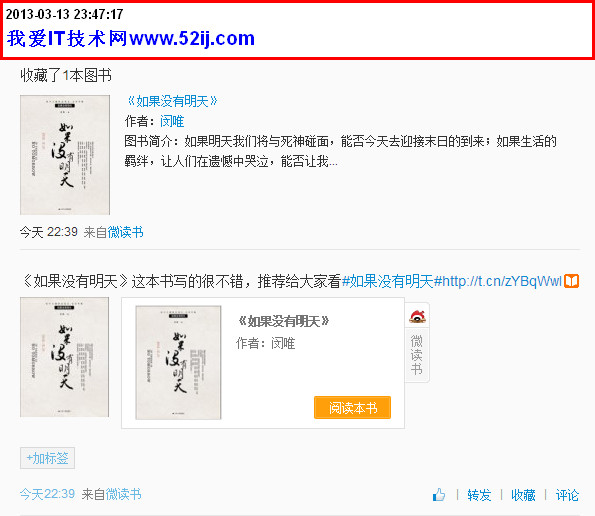Click the thumbs-up like icon
The height and width of the screenshot is (516, 595).
439,494
